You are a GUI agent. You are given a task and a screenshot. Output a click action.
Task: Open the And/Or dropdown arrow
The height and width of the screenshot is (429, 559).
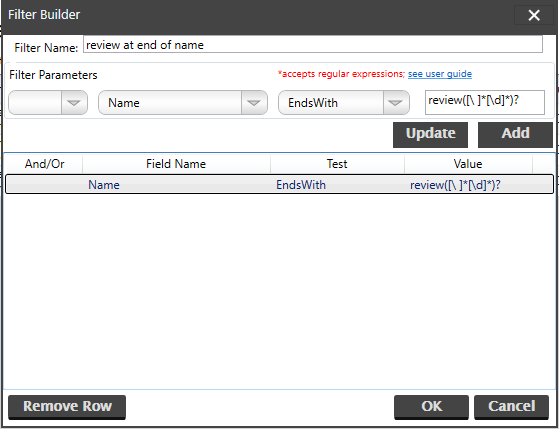[74, 103]
